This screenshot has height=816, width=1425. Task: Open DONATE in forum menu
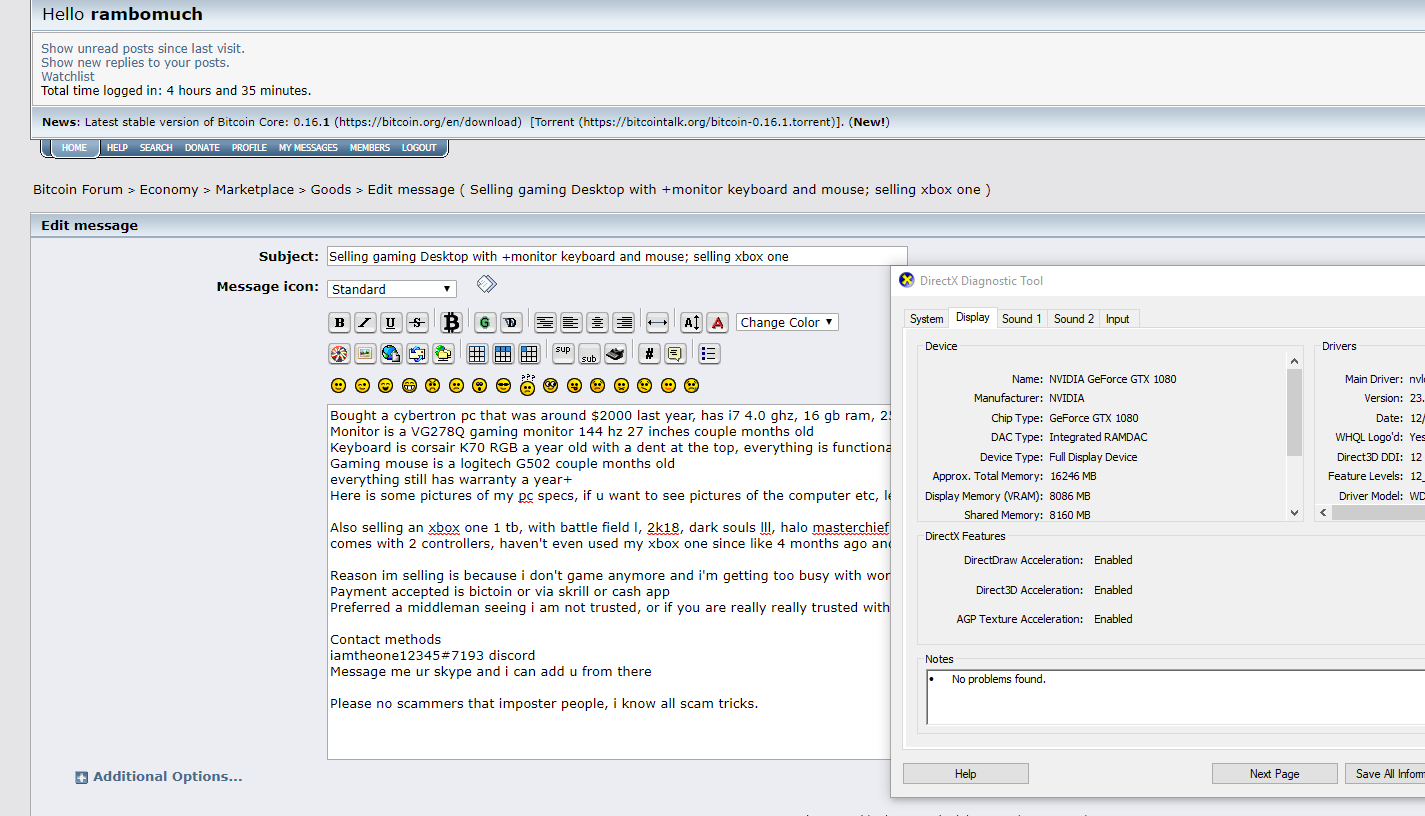click(x=202, y=148)
